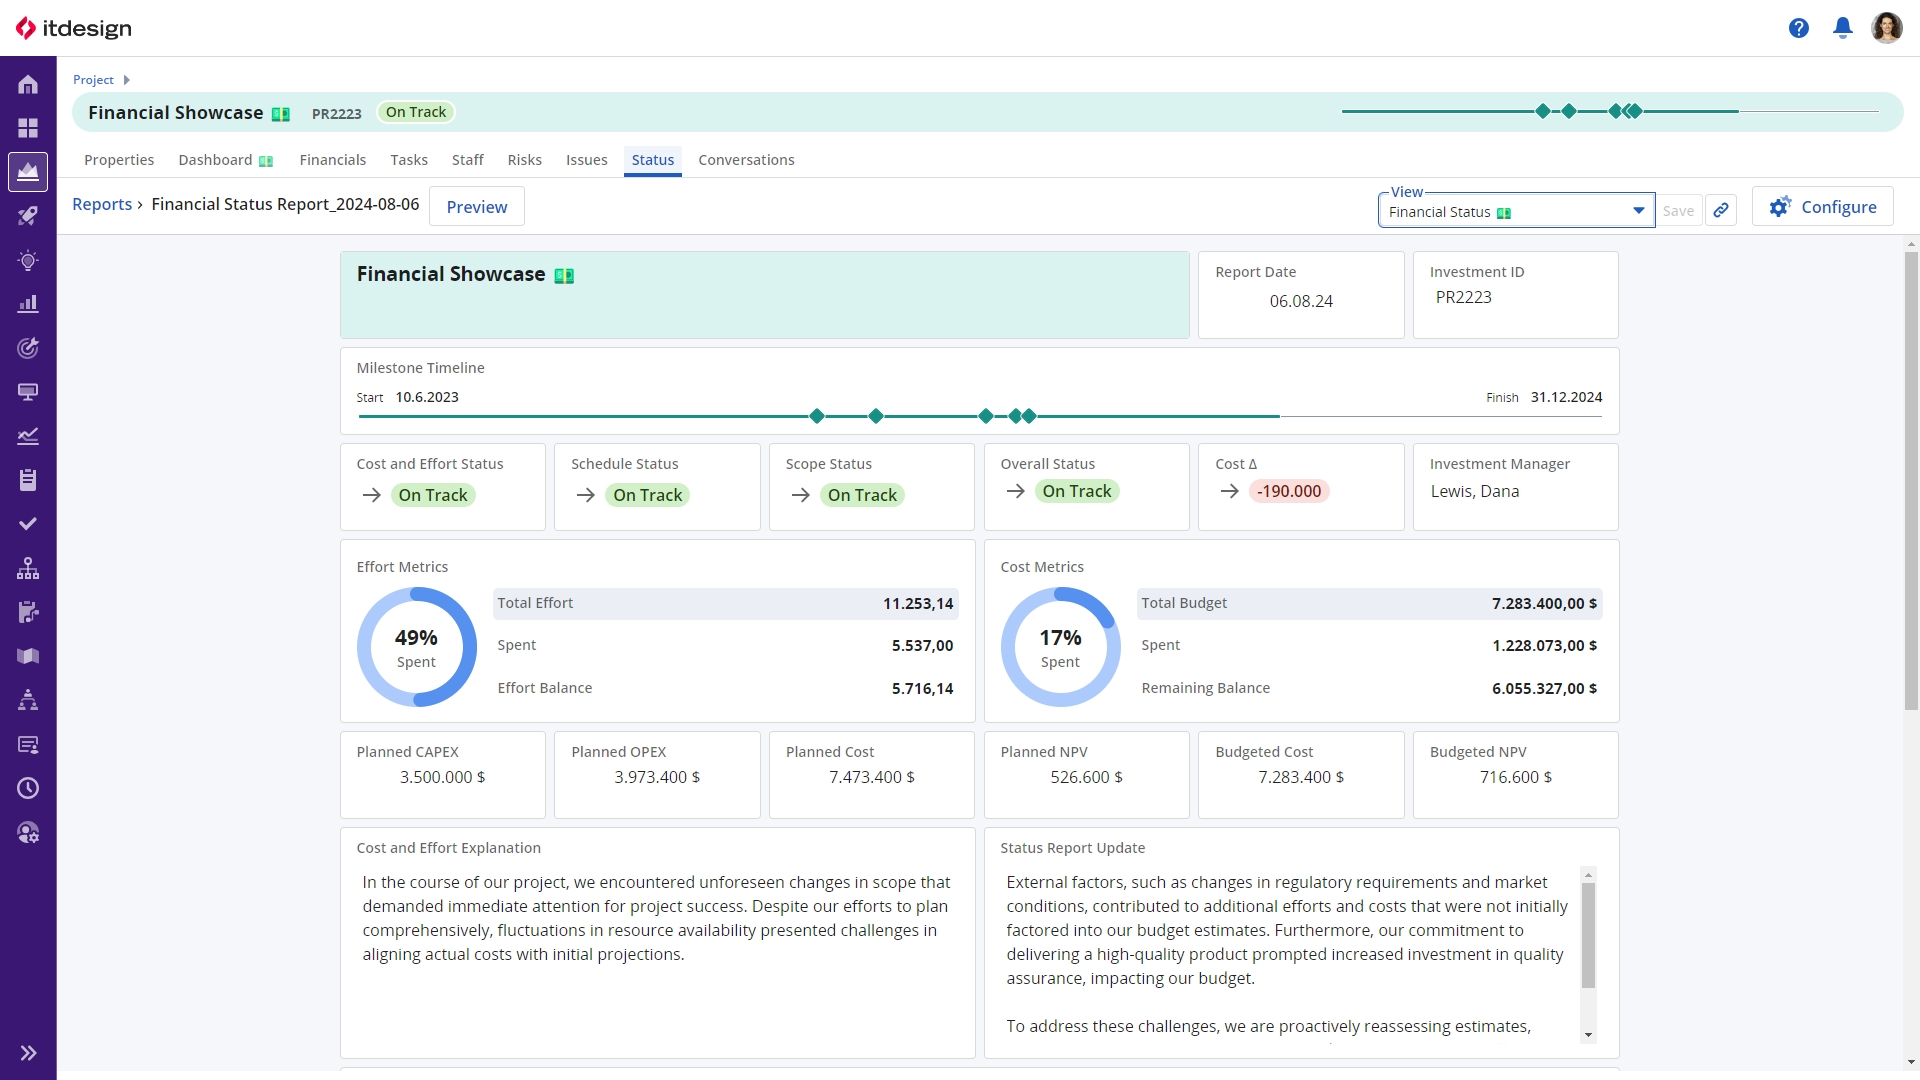1920x1080 pixels.
Task: Click the clock icon in sidebar
Action: pyautogui.click(x=28, y=788)
